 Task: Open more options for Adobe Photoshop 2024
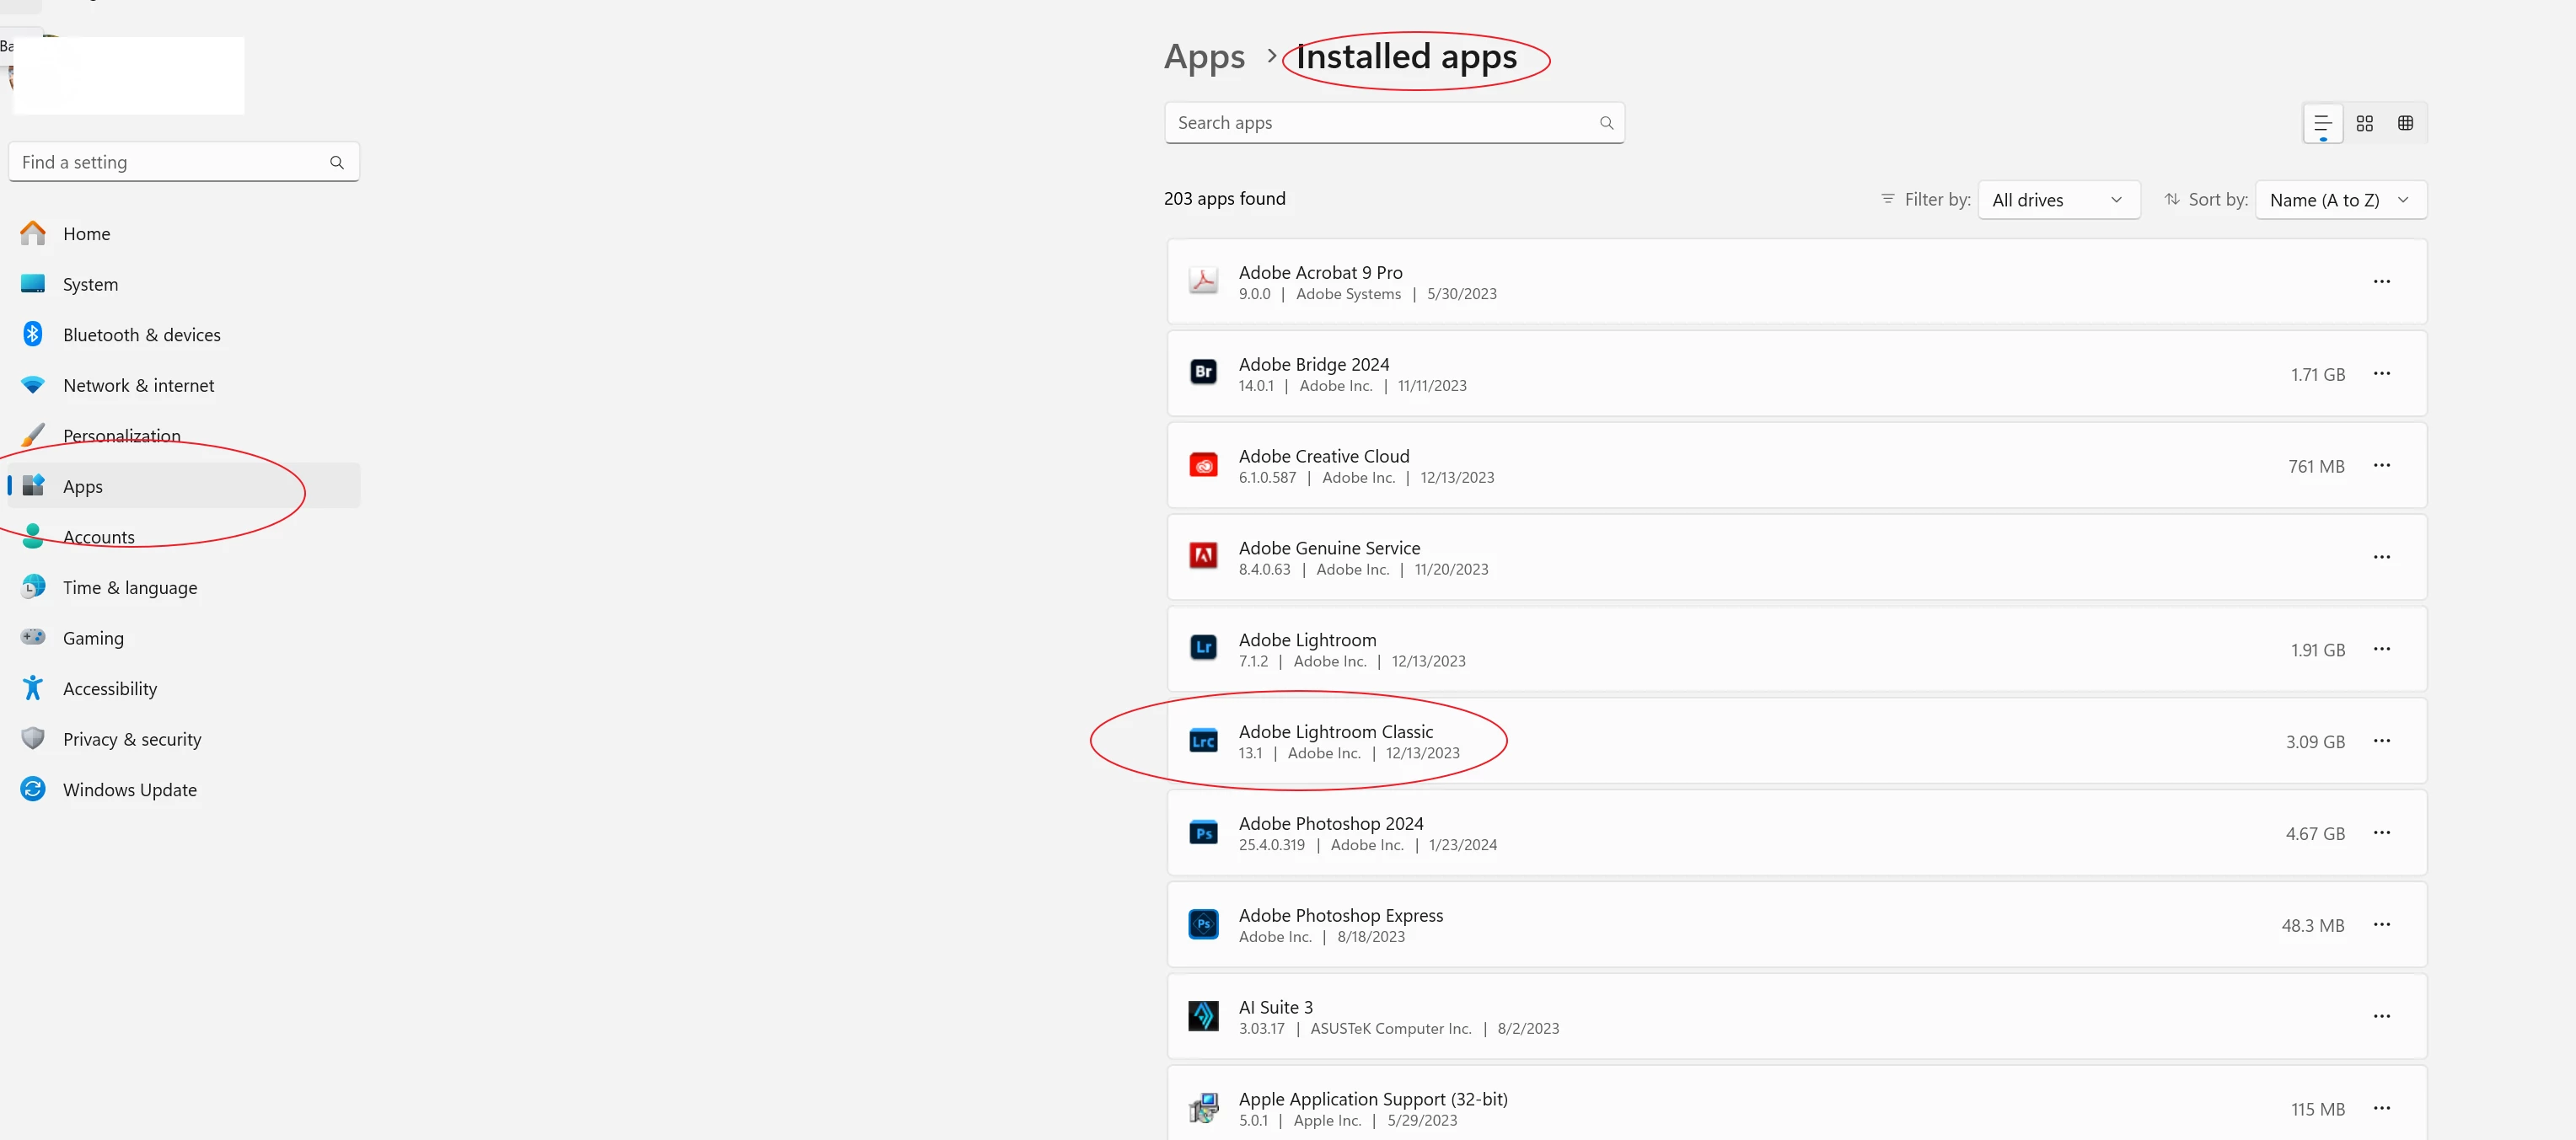click(x=2381, y=833)
